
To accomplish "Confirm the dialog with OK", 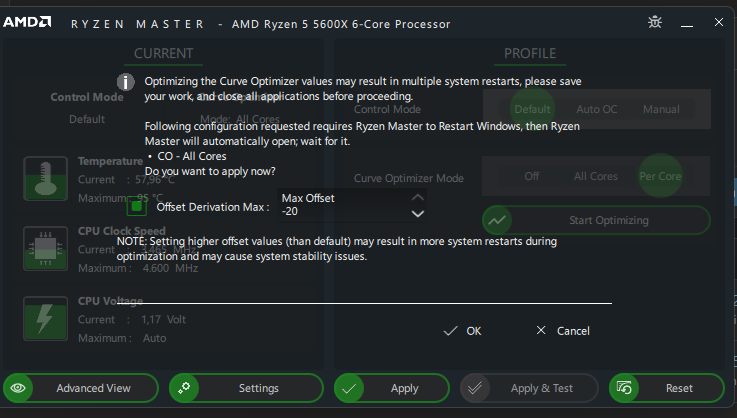I will click(463, 331).
